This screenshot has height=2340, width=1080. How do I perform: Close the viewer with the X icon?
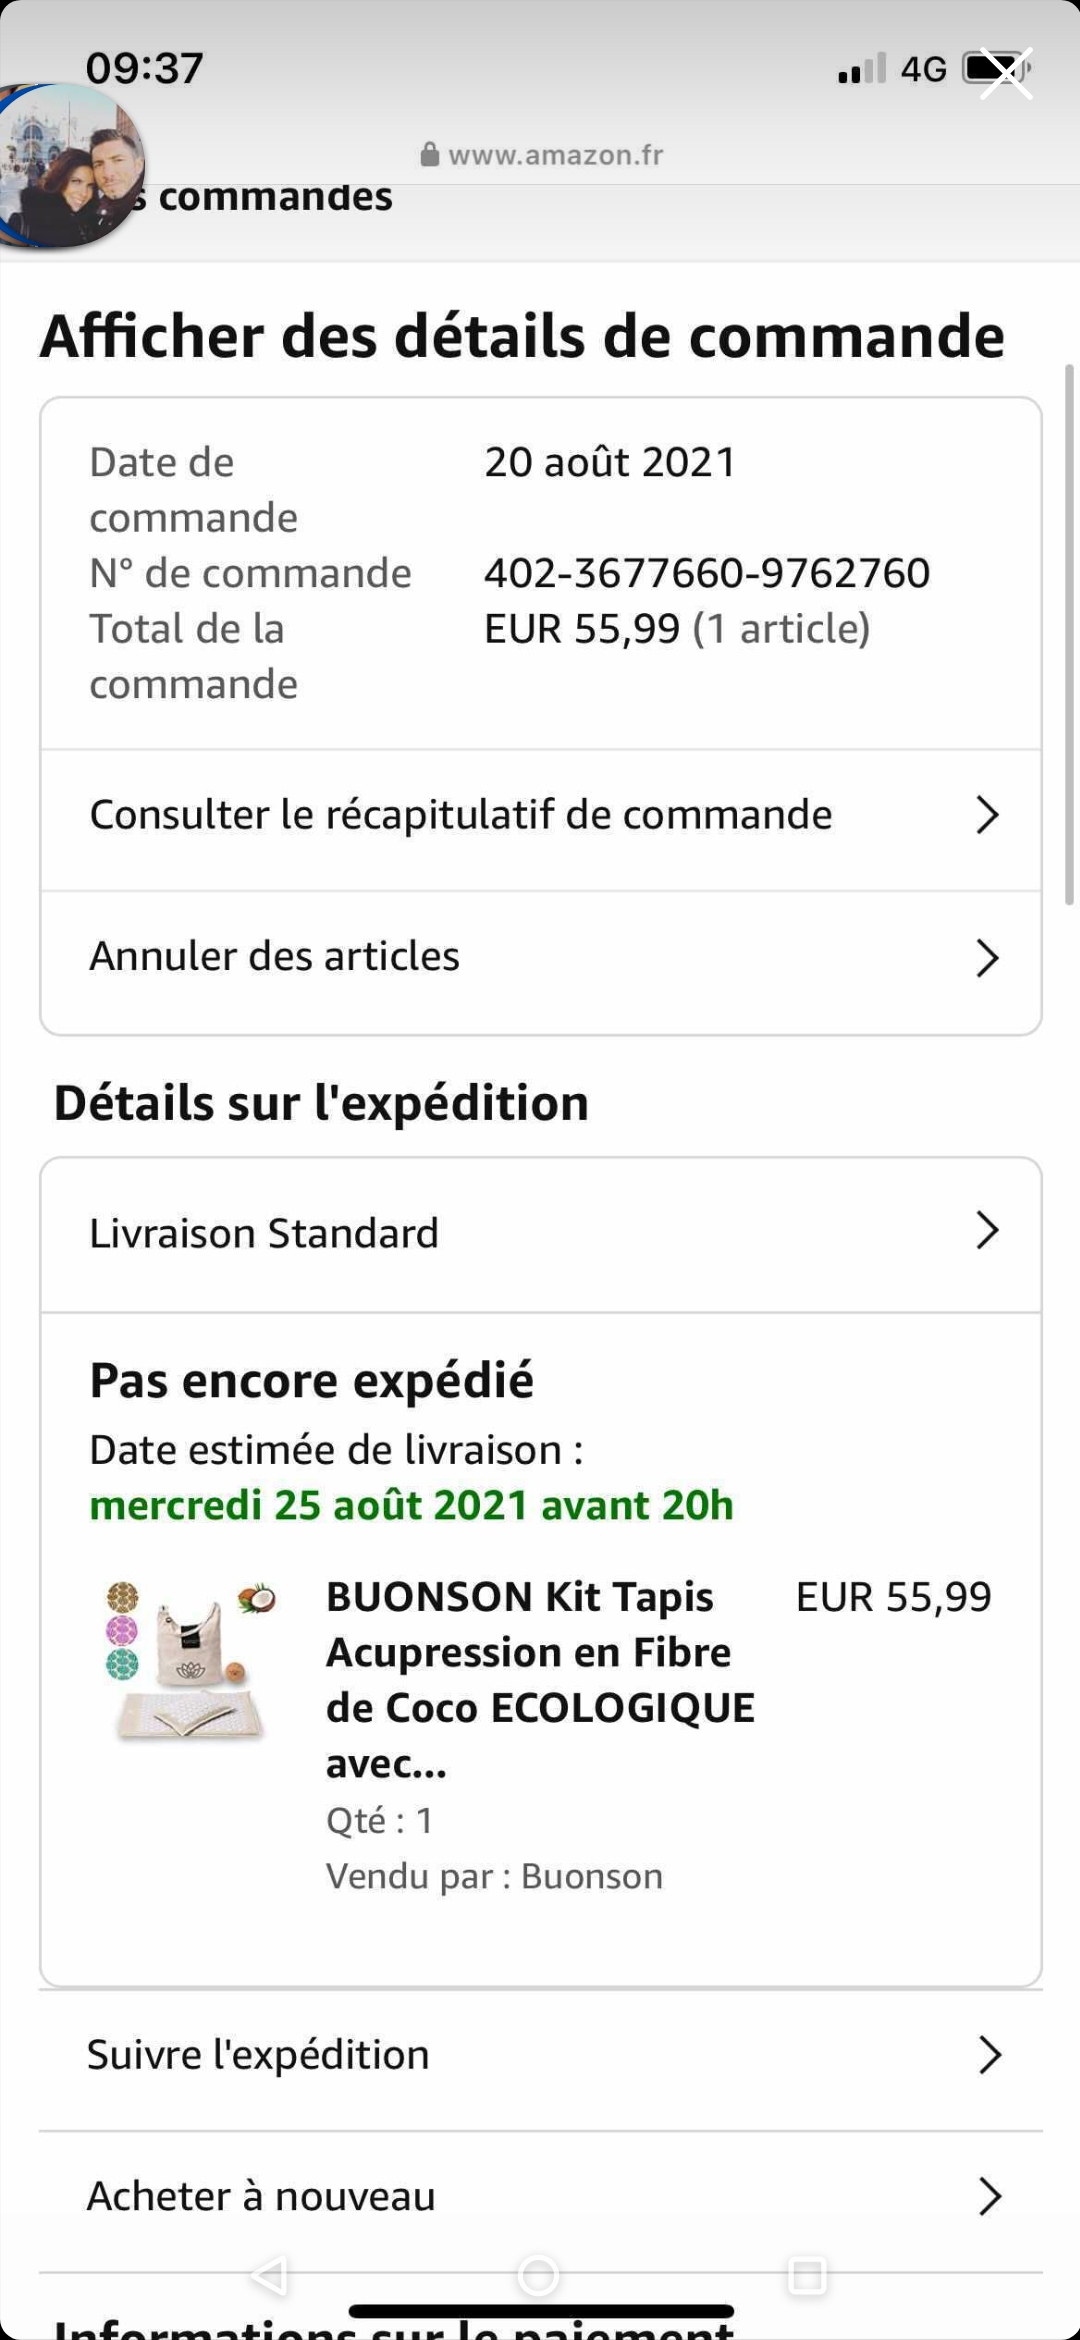coord(1005,74)
